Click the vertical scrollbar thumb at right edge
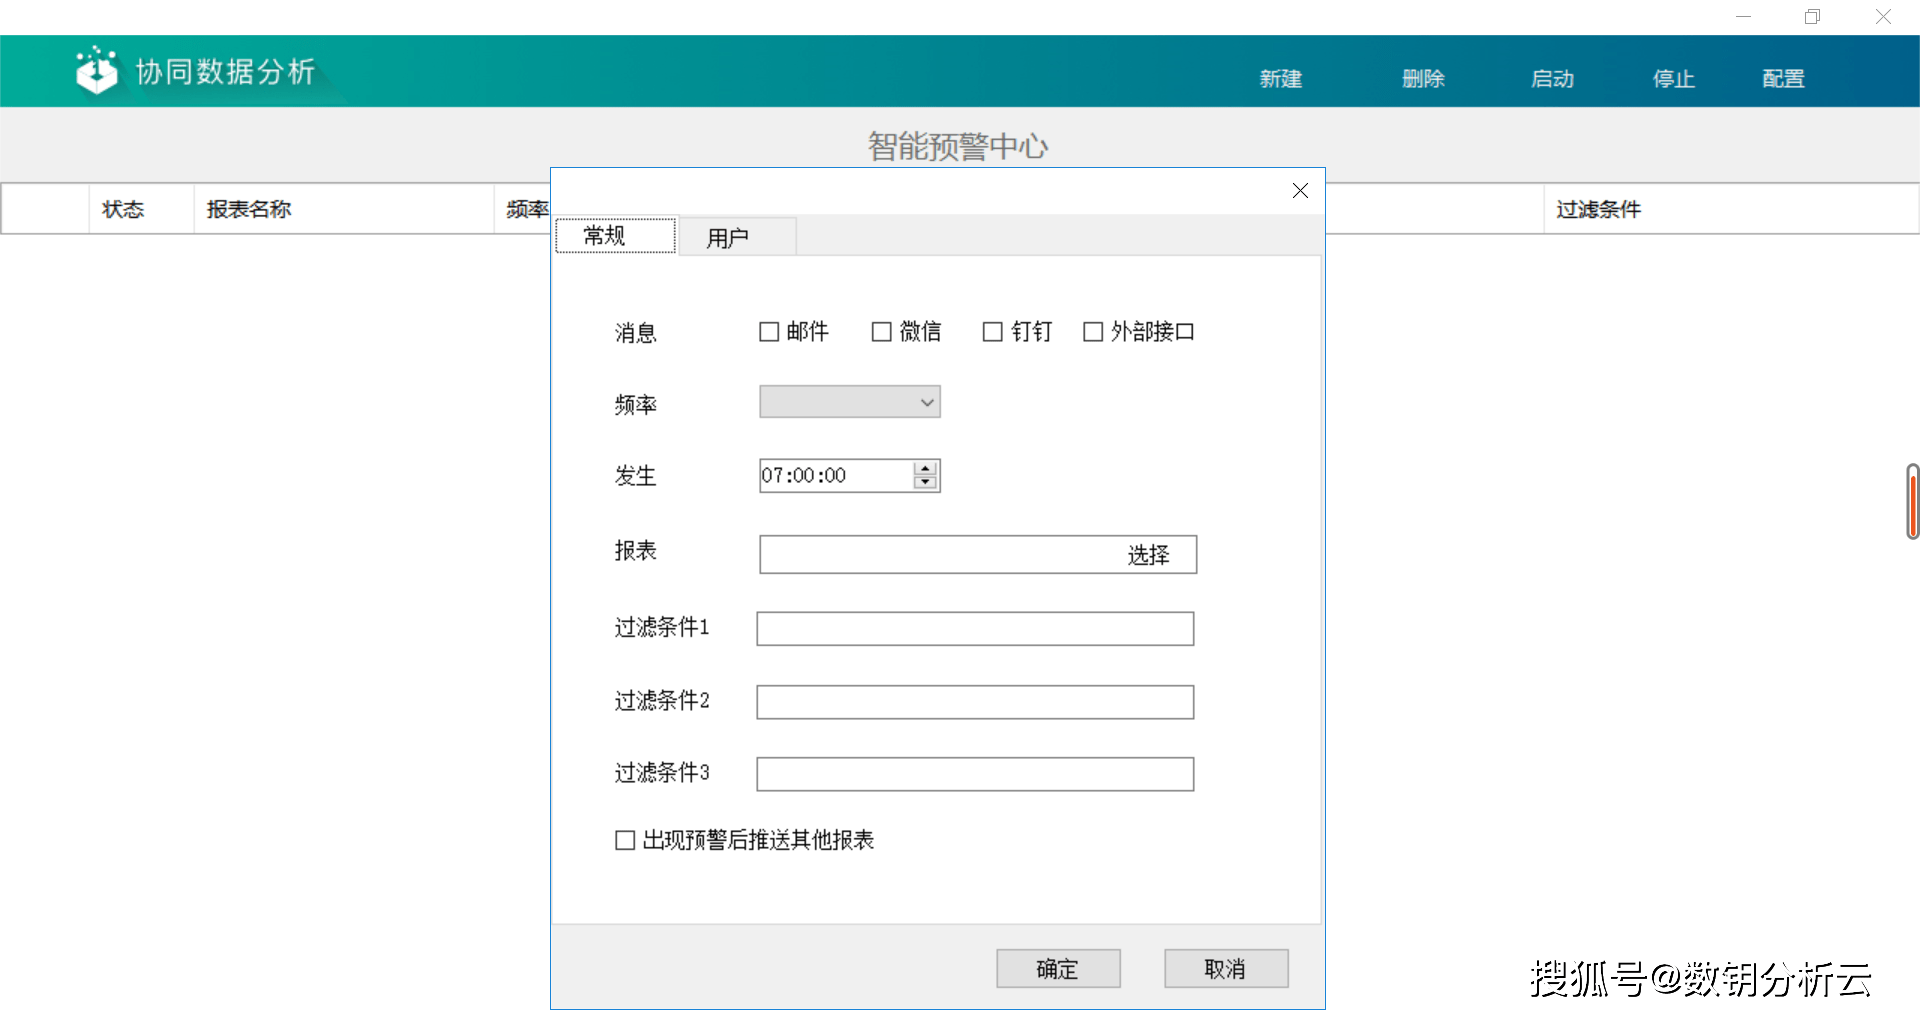The height and width of the screenshot is (1020, 1920). pos(1912,502)
